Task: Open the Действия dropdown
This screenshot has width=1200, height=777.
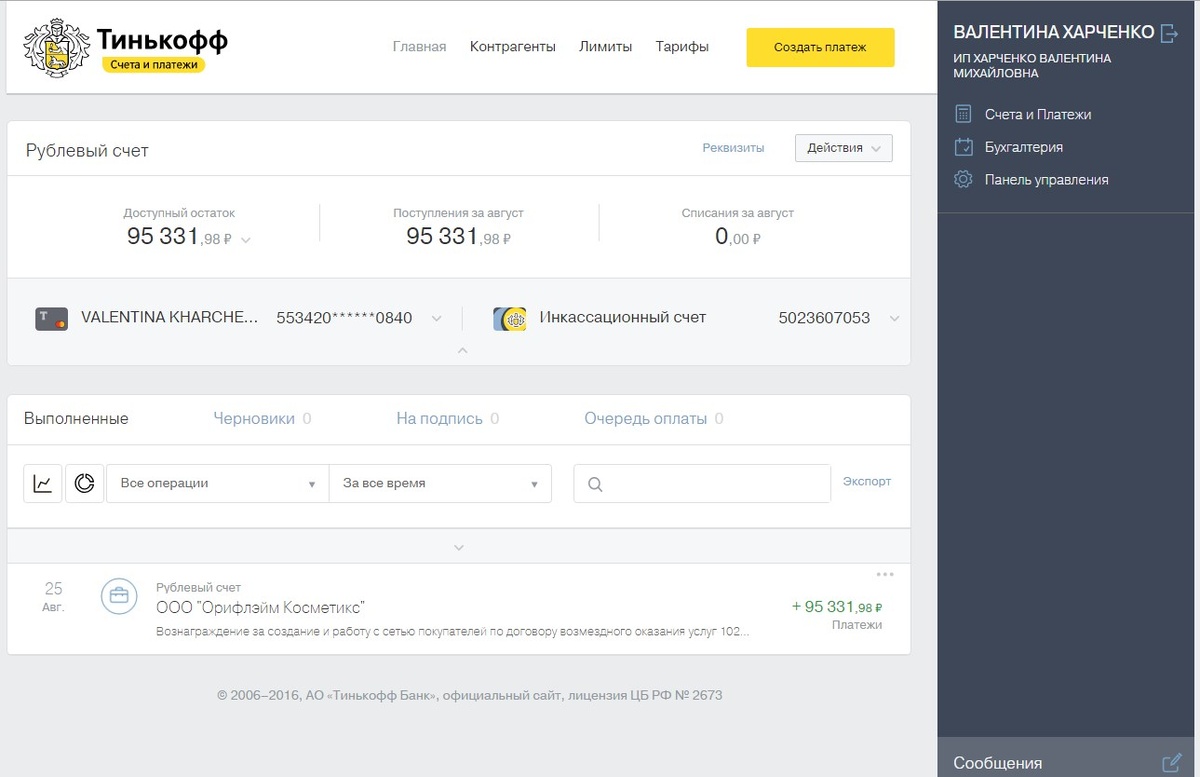Action: [843, 148]
